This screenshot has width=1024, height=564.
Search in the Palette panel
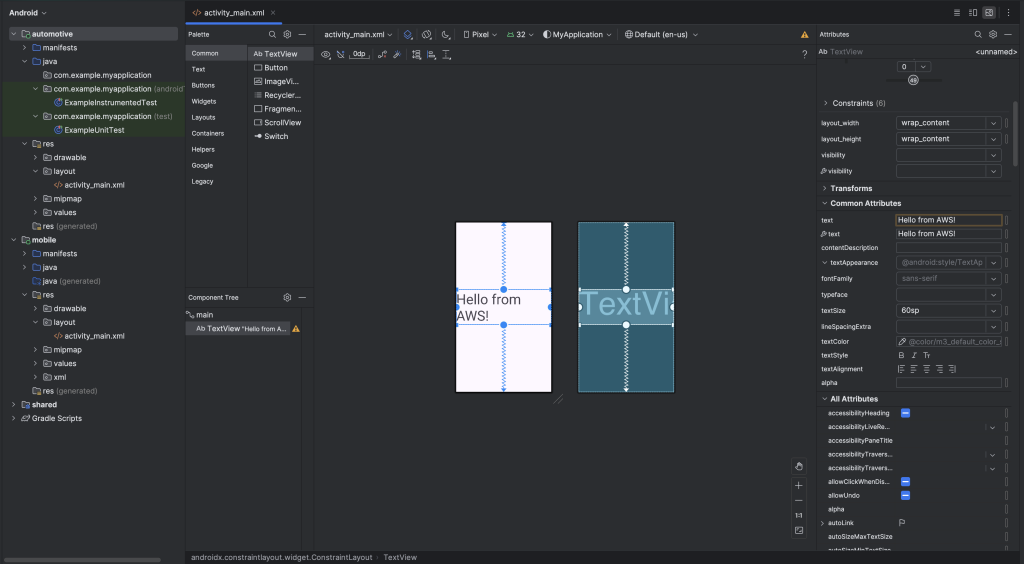click(272, 34)
